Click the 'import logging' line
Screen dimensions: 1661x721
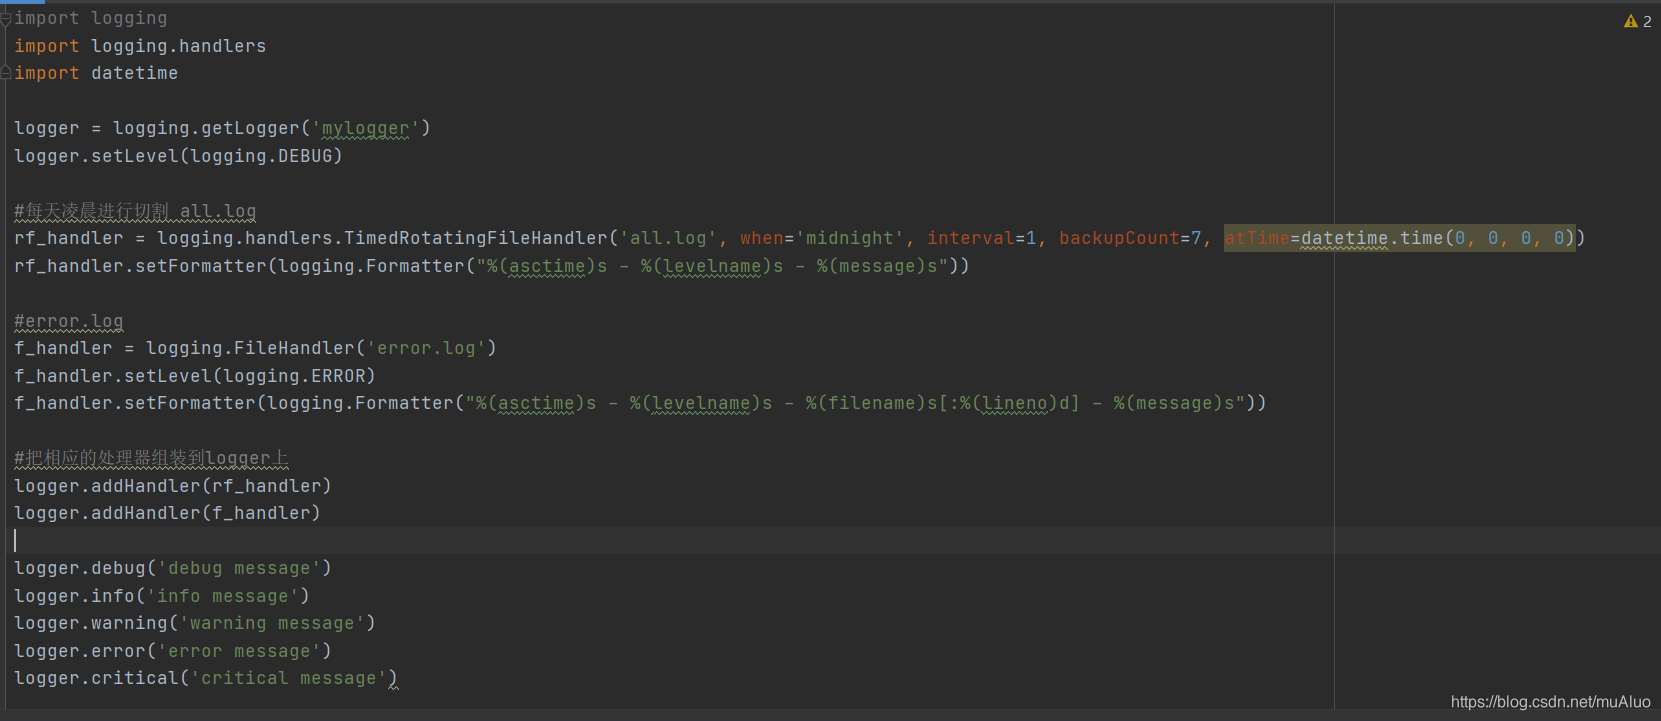(x=91, y=18)
